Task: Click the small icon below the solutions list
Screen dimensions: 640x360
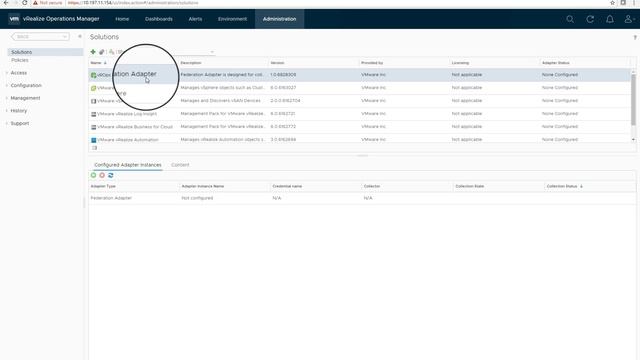Action: [94, 148]
